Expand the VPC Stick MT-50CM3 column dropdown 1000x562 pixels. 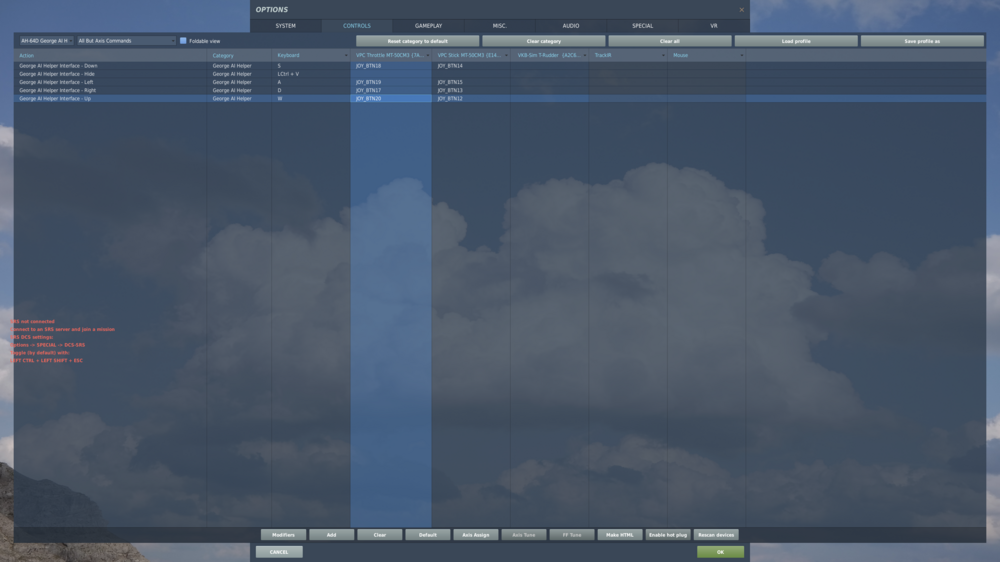506,55
